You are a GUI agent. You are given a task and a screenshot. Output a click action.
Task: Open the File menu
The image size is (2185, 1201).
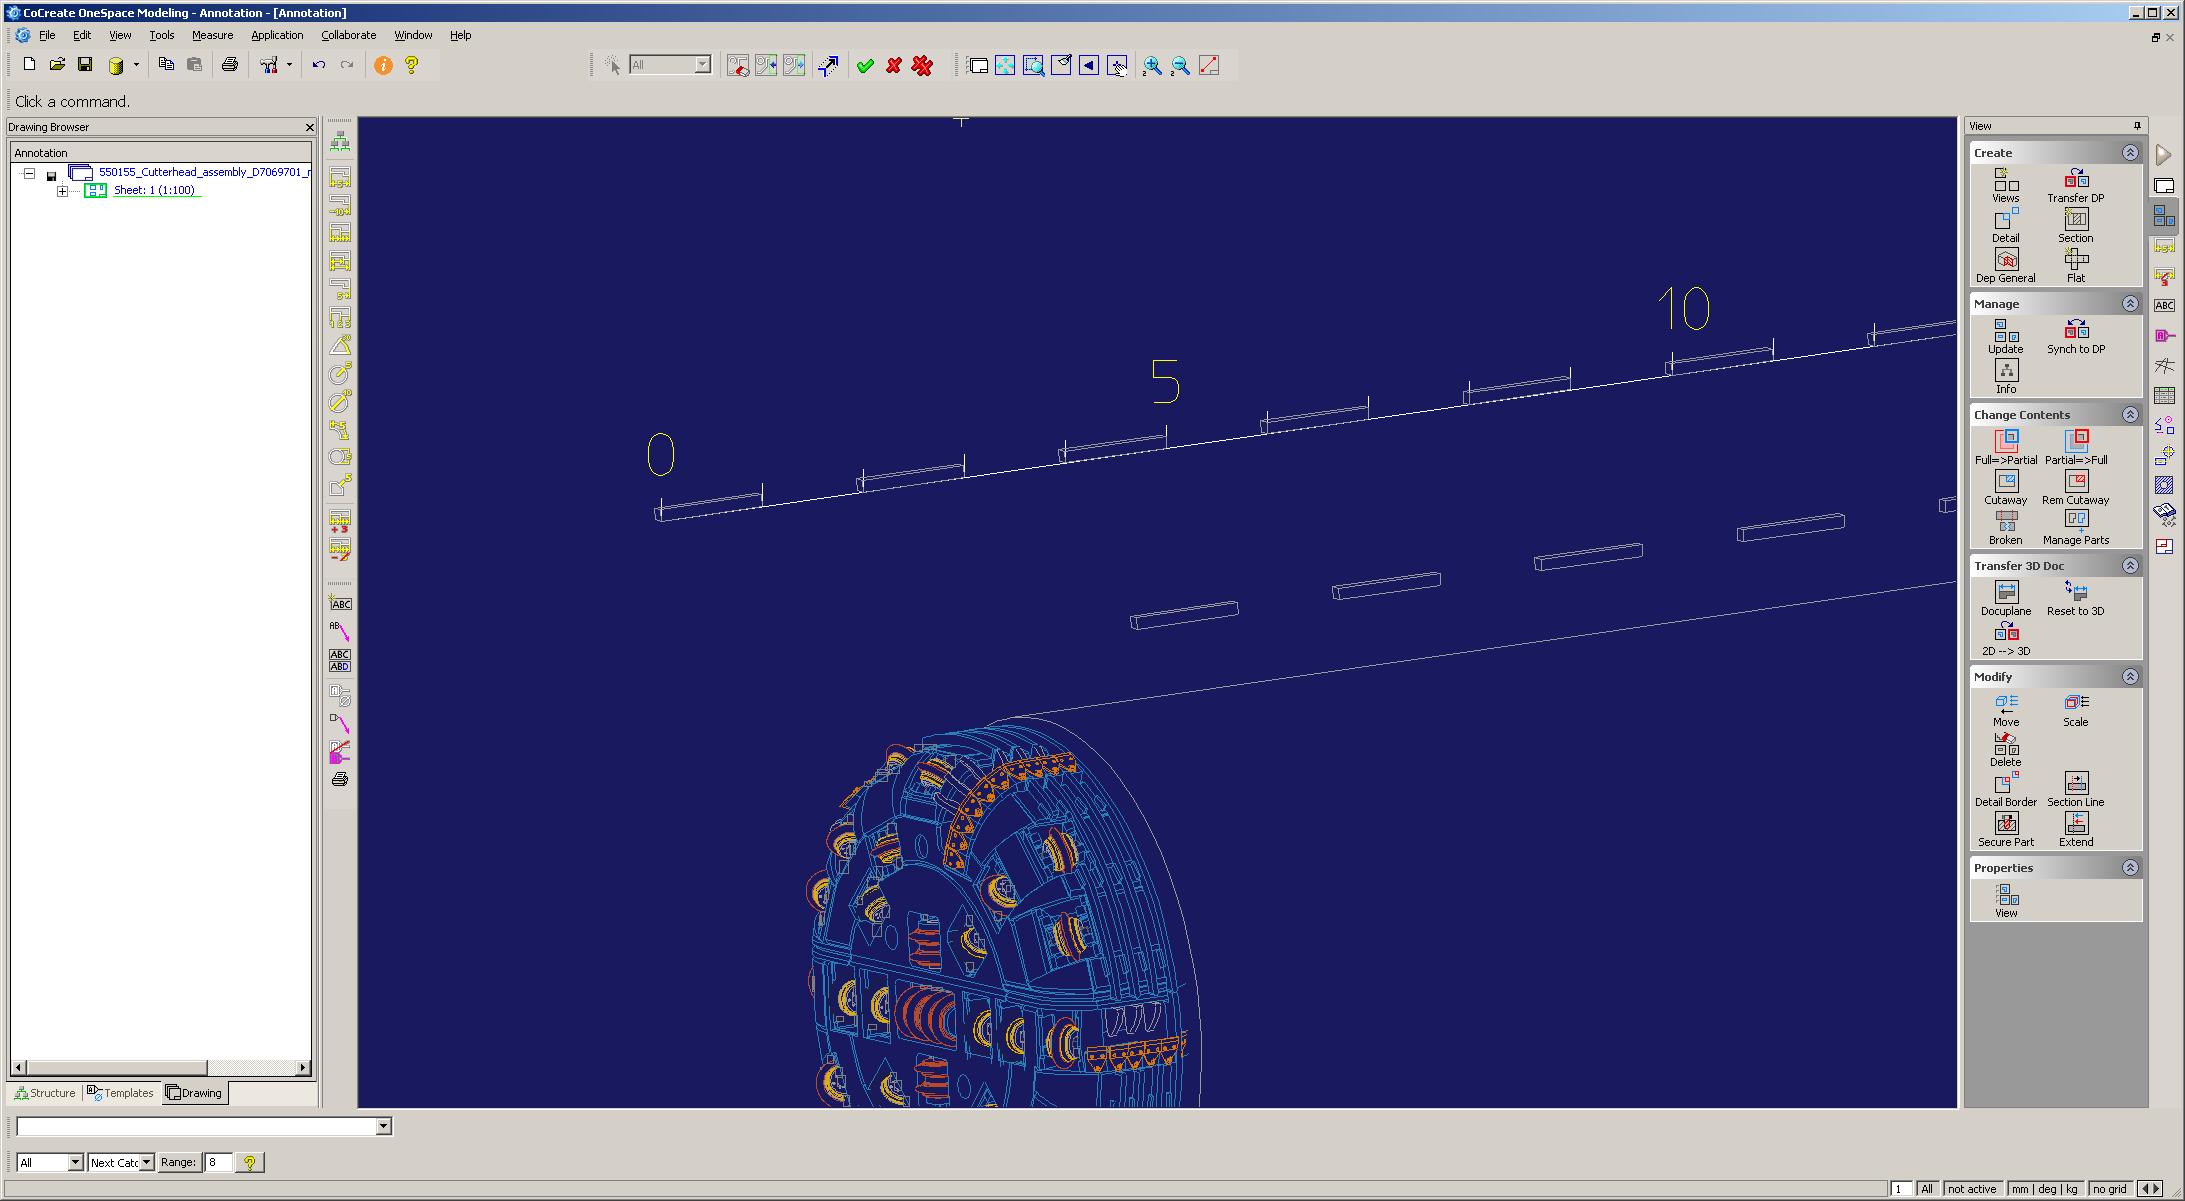[47, 35]
